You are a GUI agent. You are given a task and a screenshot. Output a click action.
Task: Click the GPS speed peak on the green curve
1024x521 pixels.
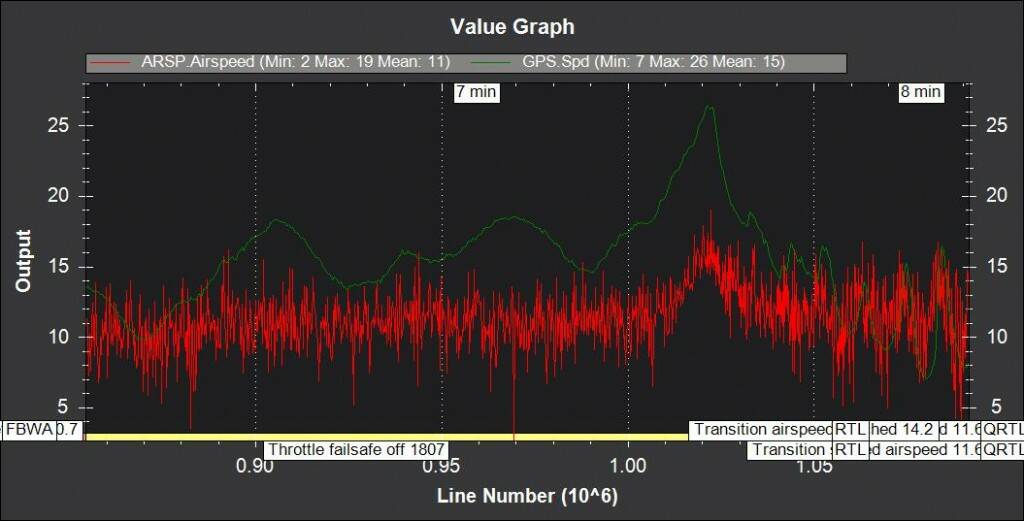click(x=710, y=107)
